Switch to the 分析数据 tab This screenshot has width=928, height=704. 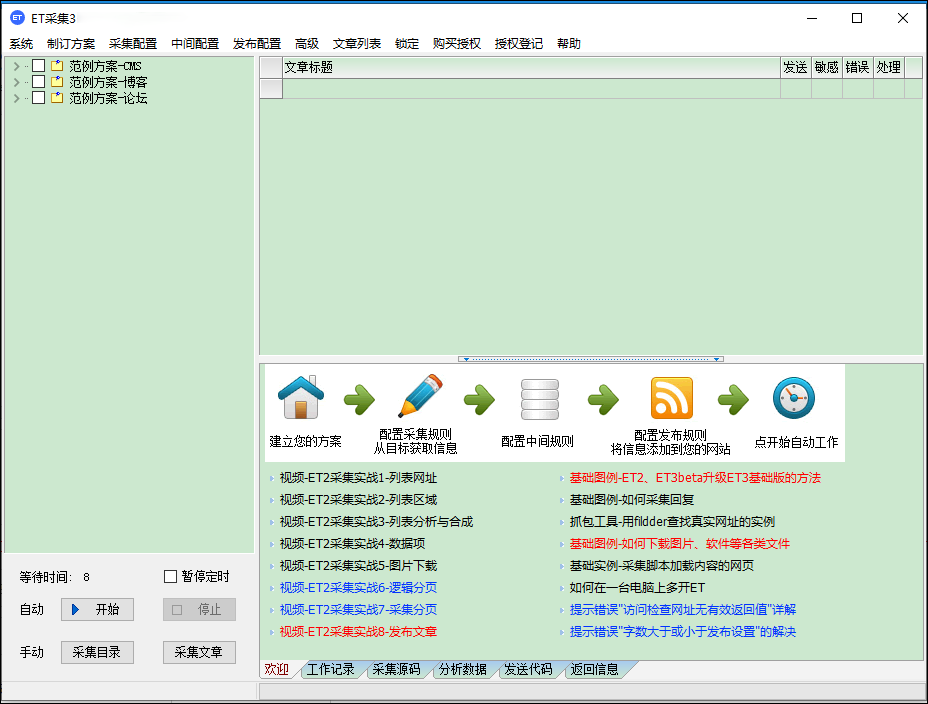click(x=463, y=669)
